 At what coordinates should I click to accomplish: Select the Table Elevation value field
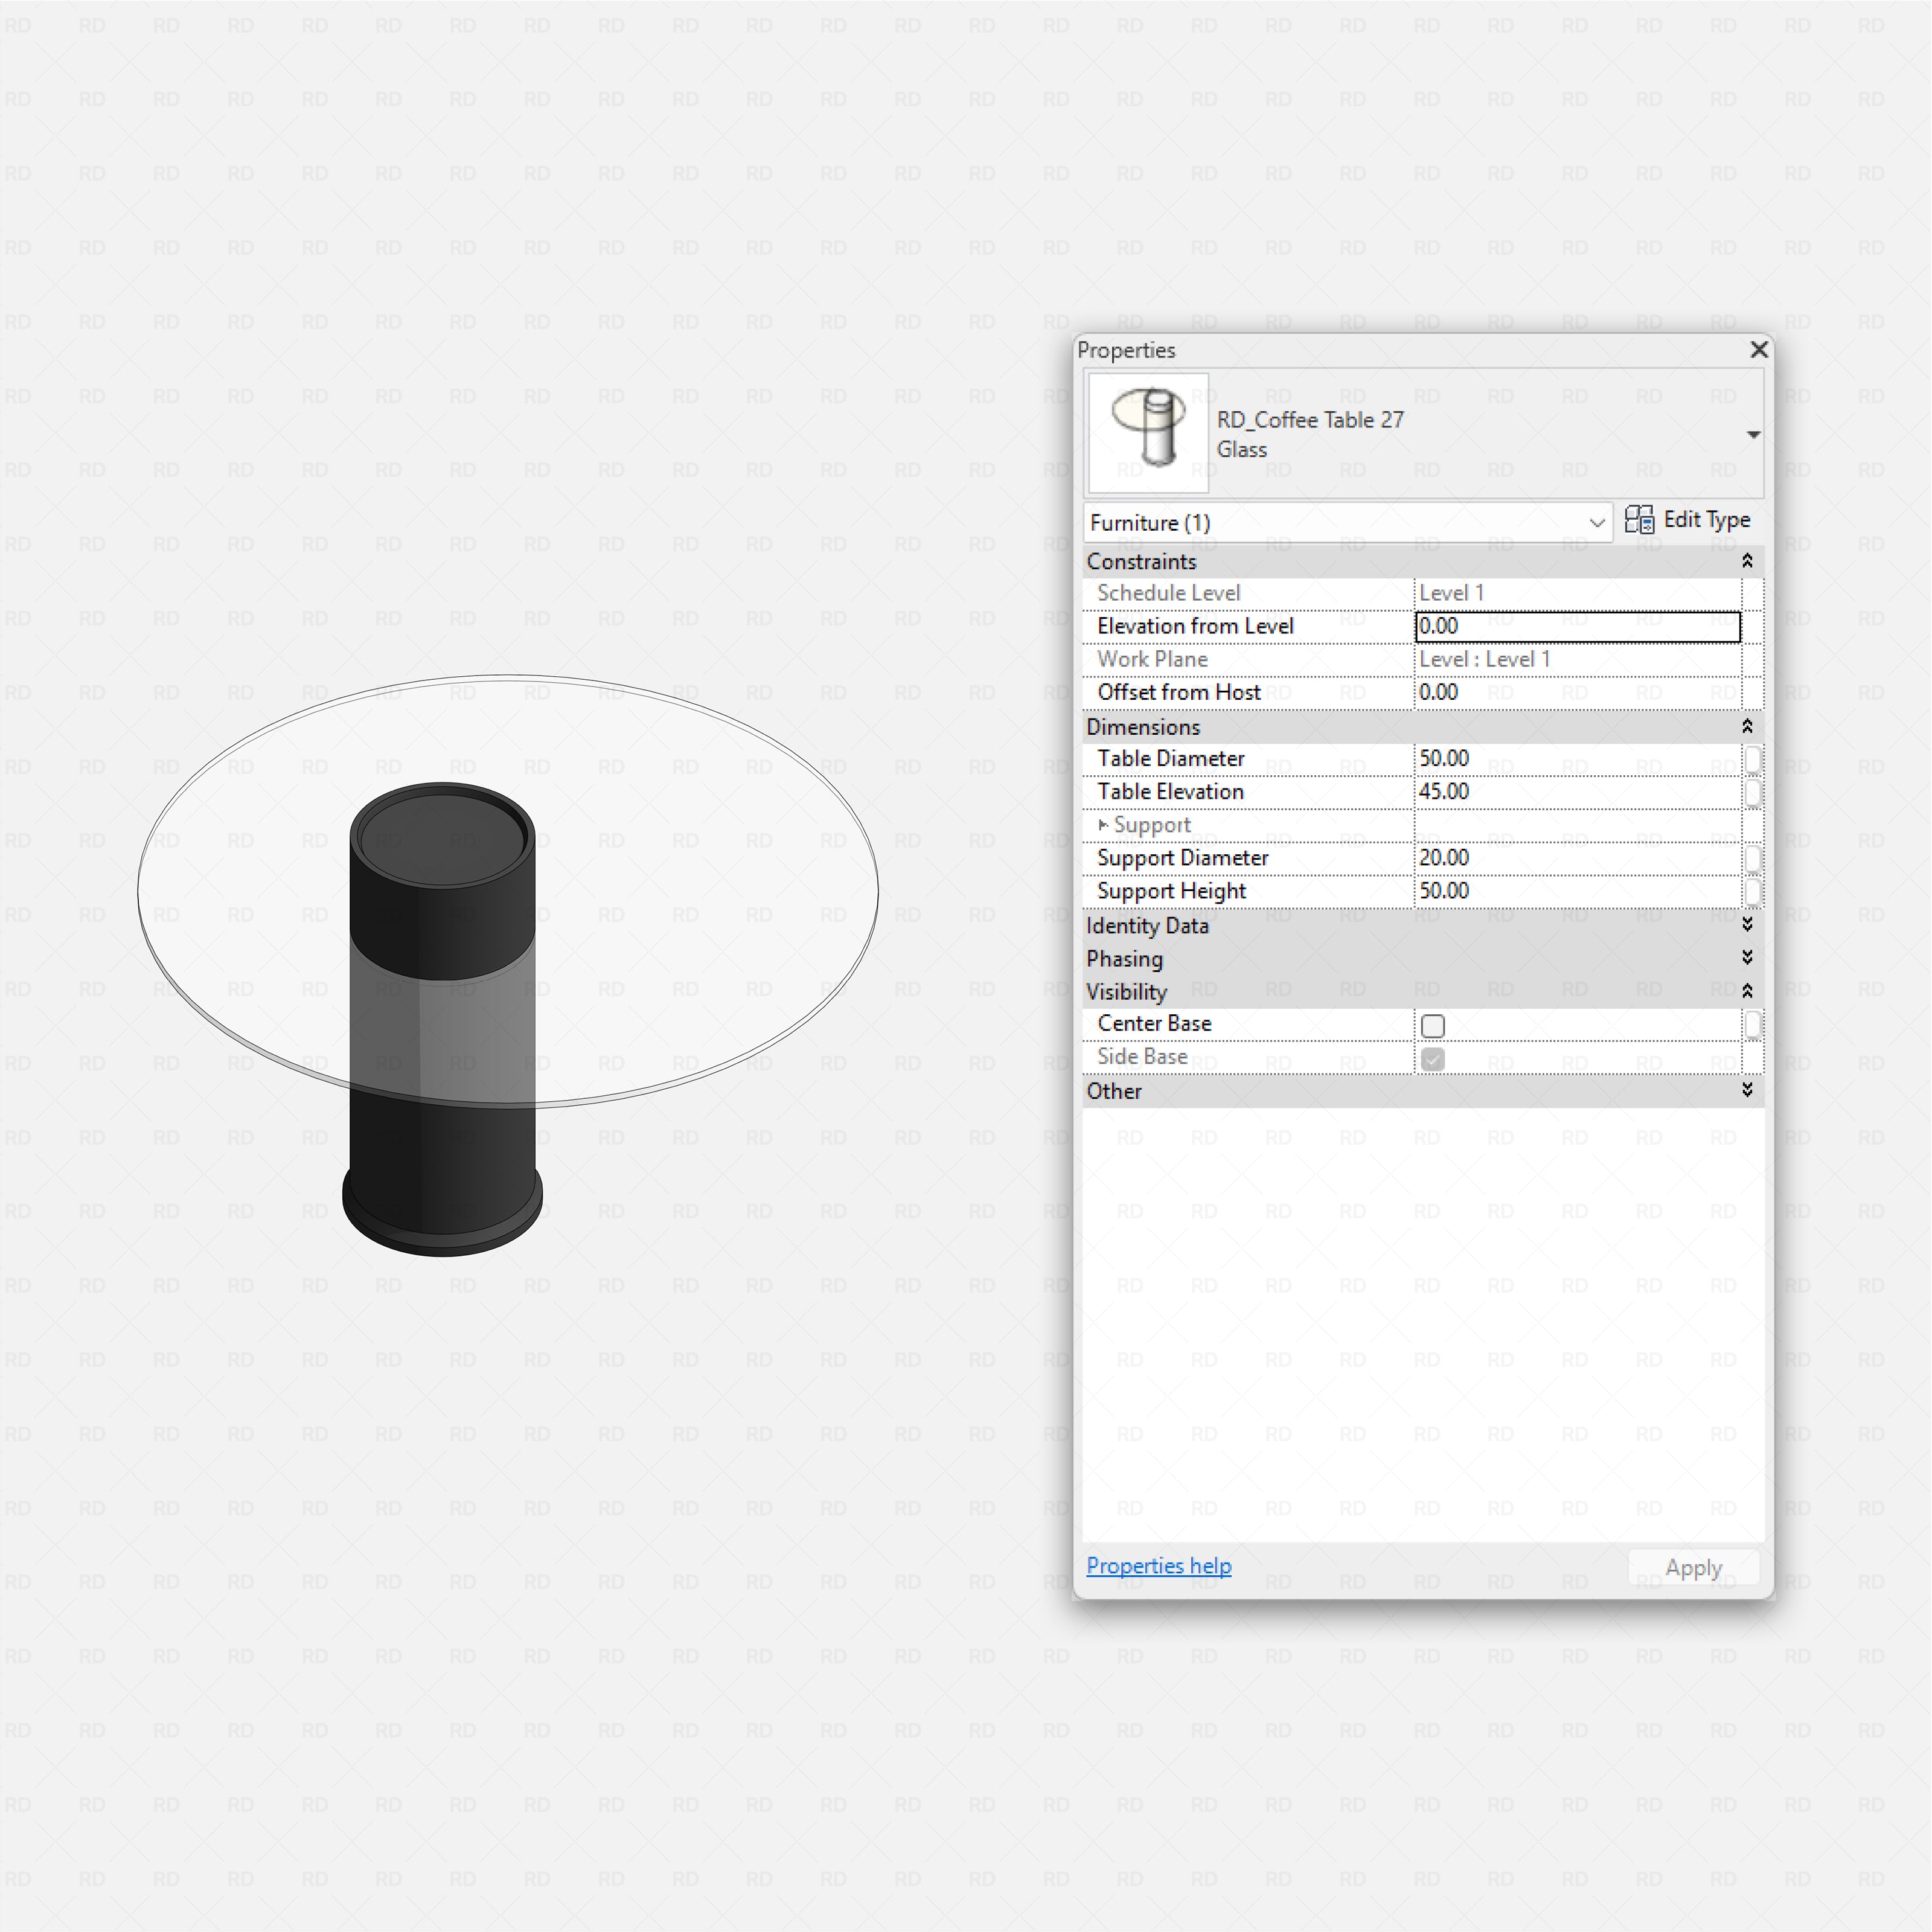click(1577, 792)
